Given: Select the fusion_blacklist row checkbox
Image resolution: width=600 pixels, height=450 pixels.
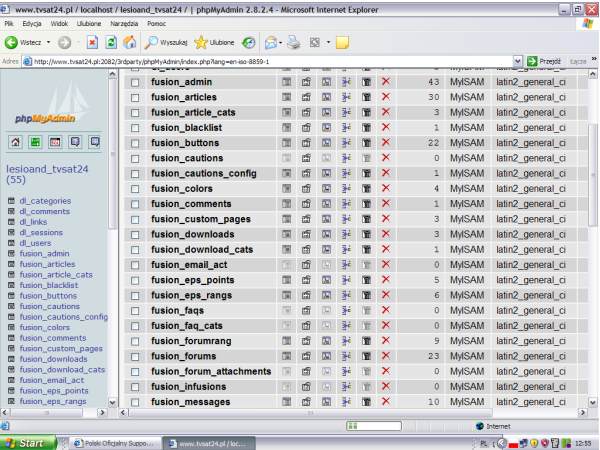Looking at the screenshot, I should (x=135, y=128).
